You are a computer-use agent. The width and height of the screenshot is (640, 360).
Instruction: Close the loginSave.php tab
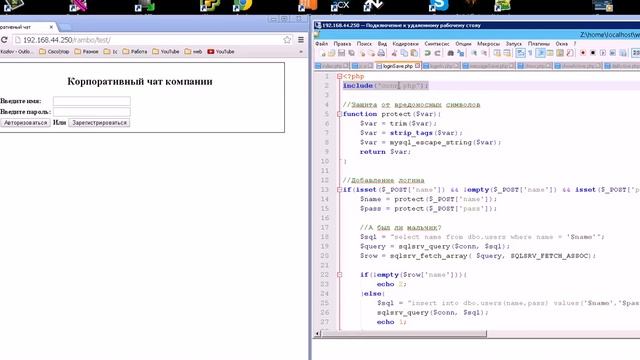(417, 65)
